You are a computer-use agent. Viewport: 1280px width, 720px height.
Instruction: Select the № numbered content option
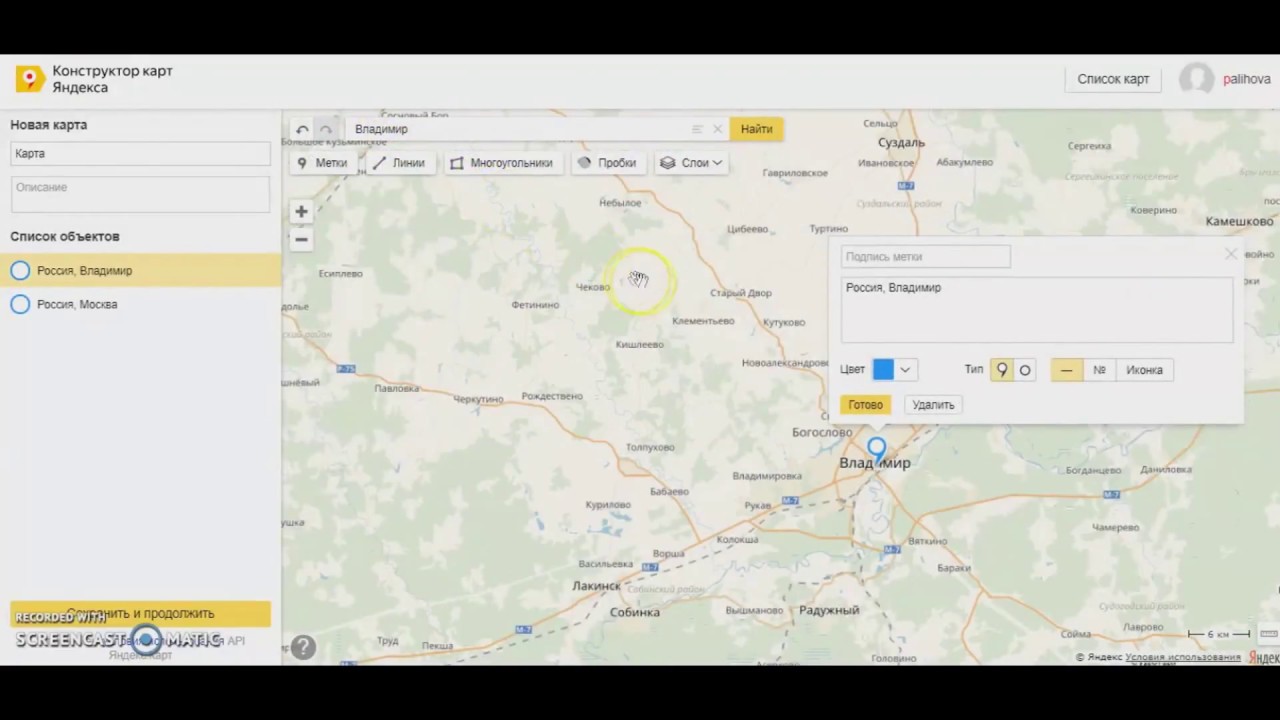[1099, 370]
